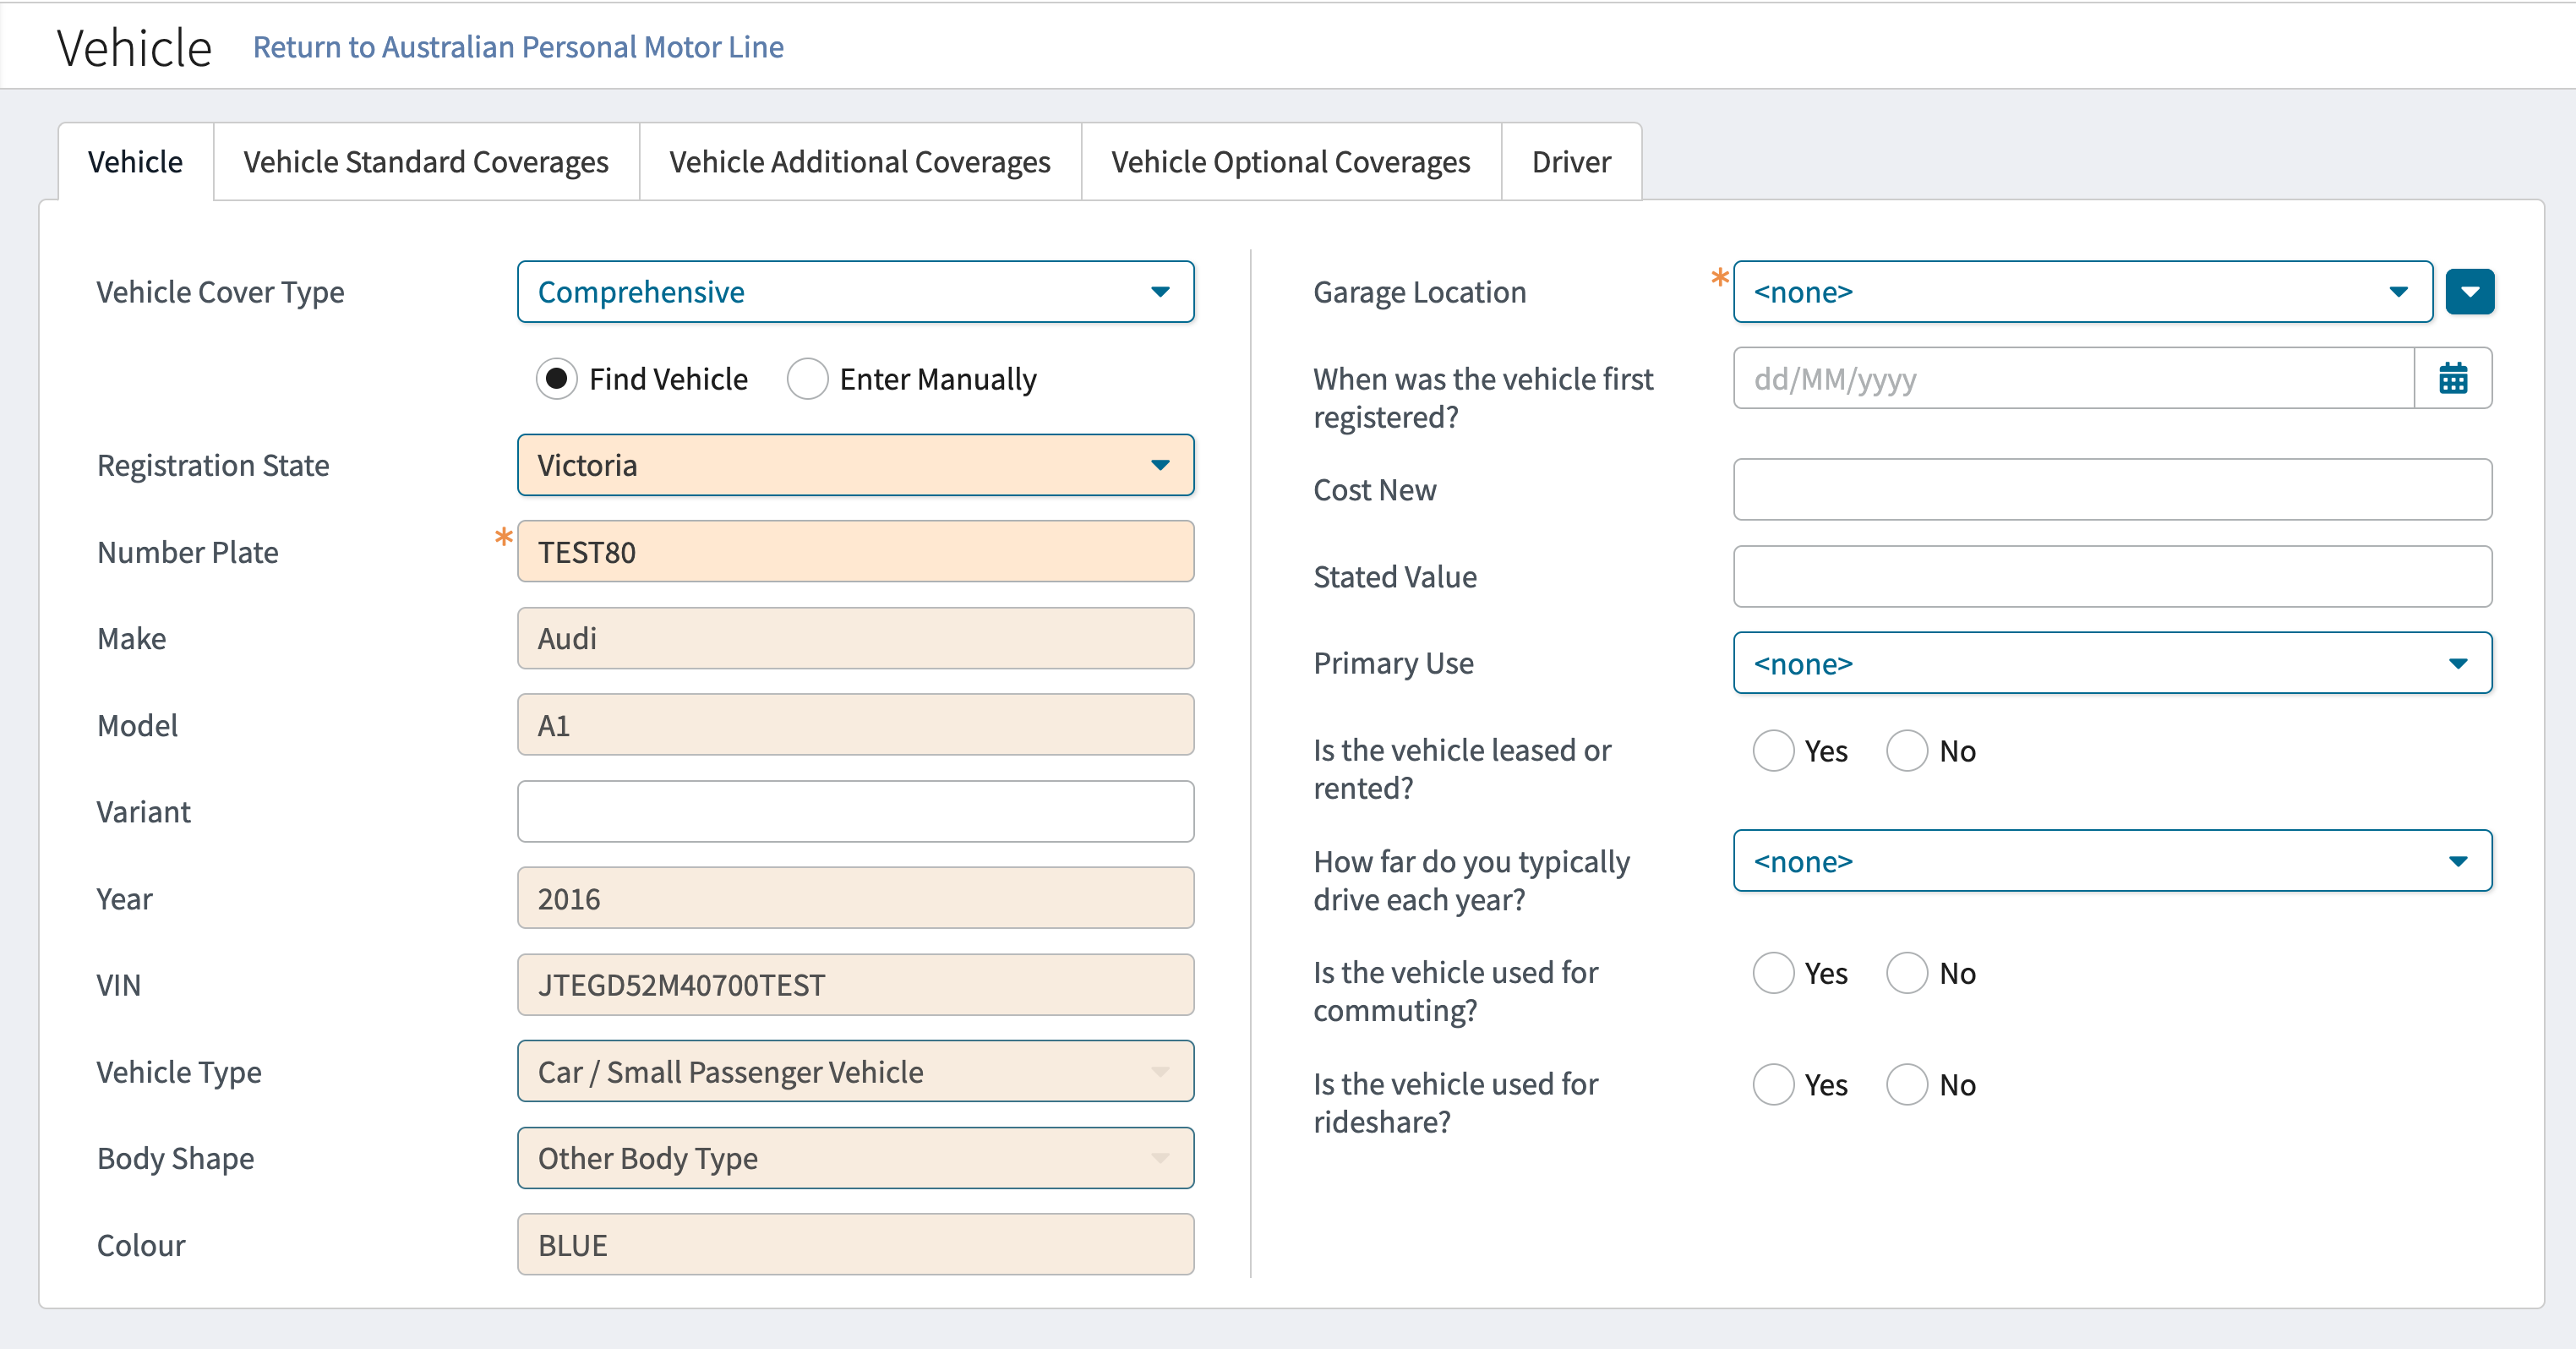The image size is (2576, 1349).
Task: Open the calendar date picker icon
Action: pos(2452,379)
